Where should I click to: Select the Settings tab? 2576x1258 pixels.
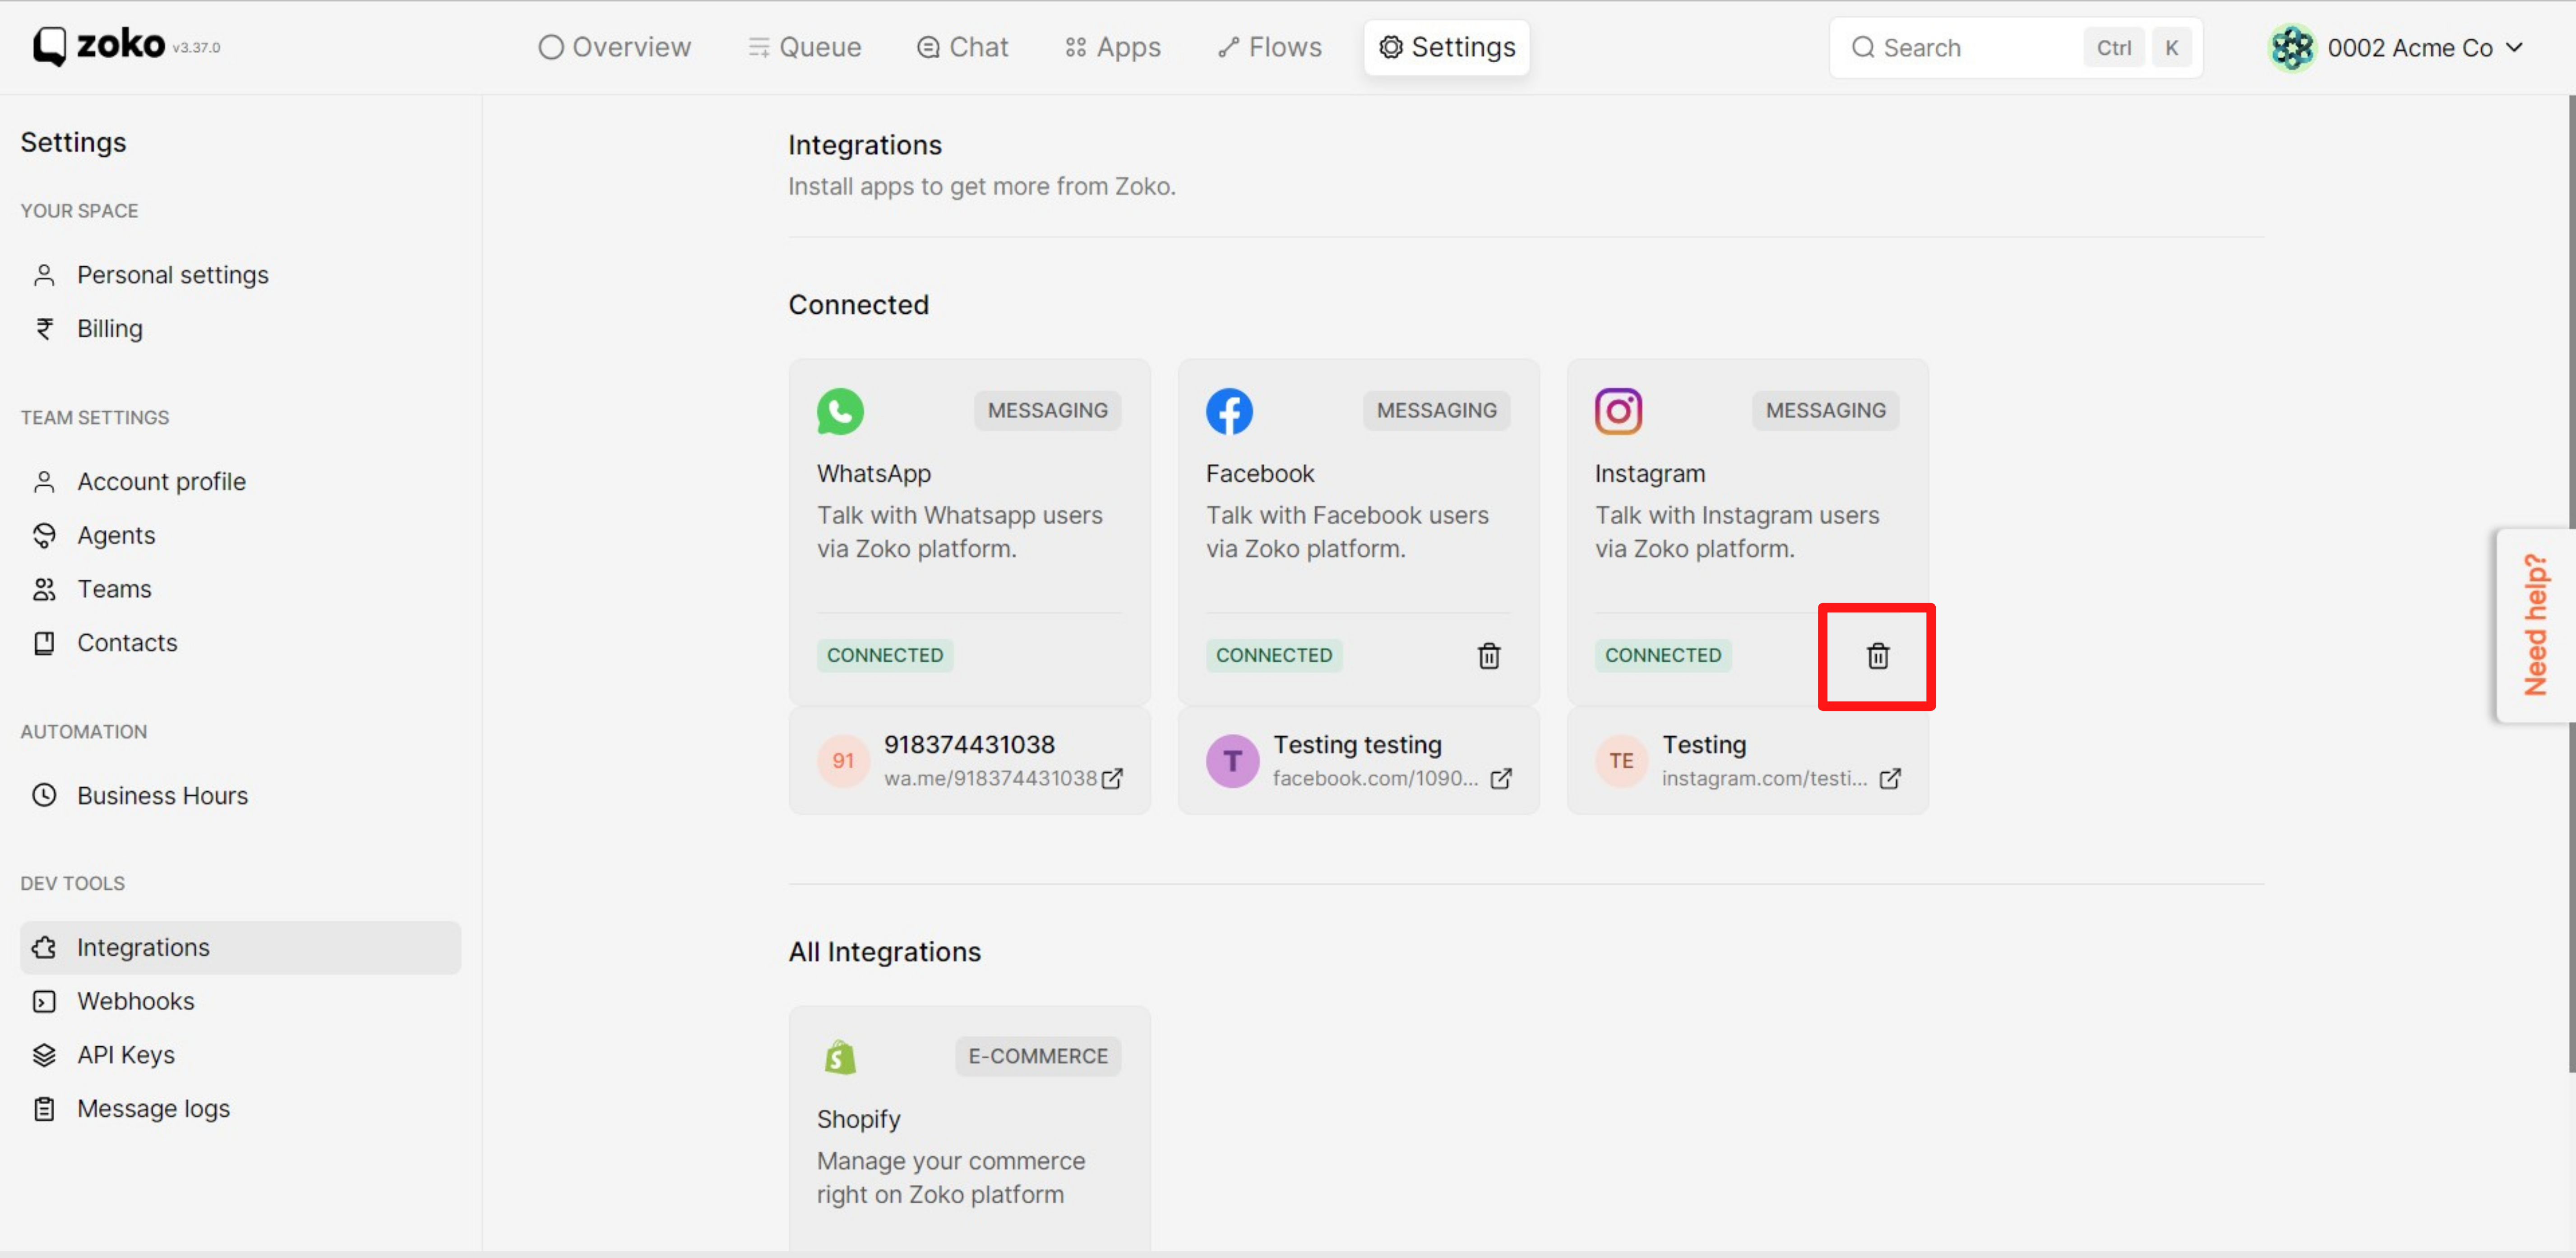click(x=1446, y=47)
